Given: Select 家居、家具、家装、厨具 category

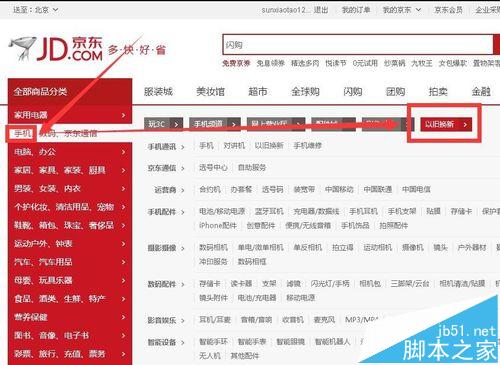Looking at the screenshot, I should coord(60,170).
